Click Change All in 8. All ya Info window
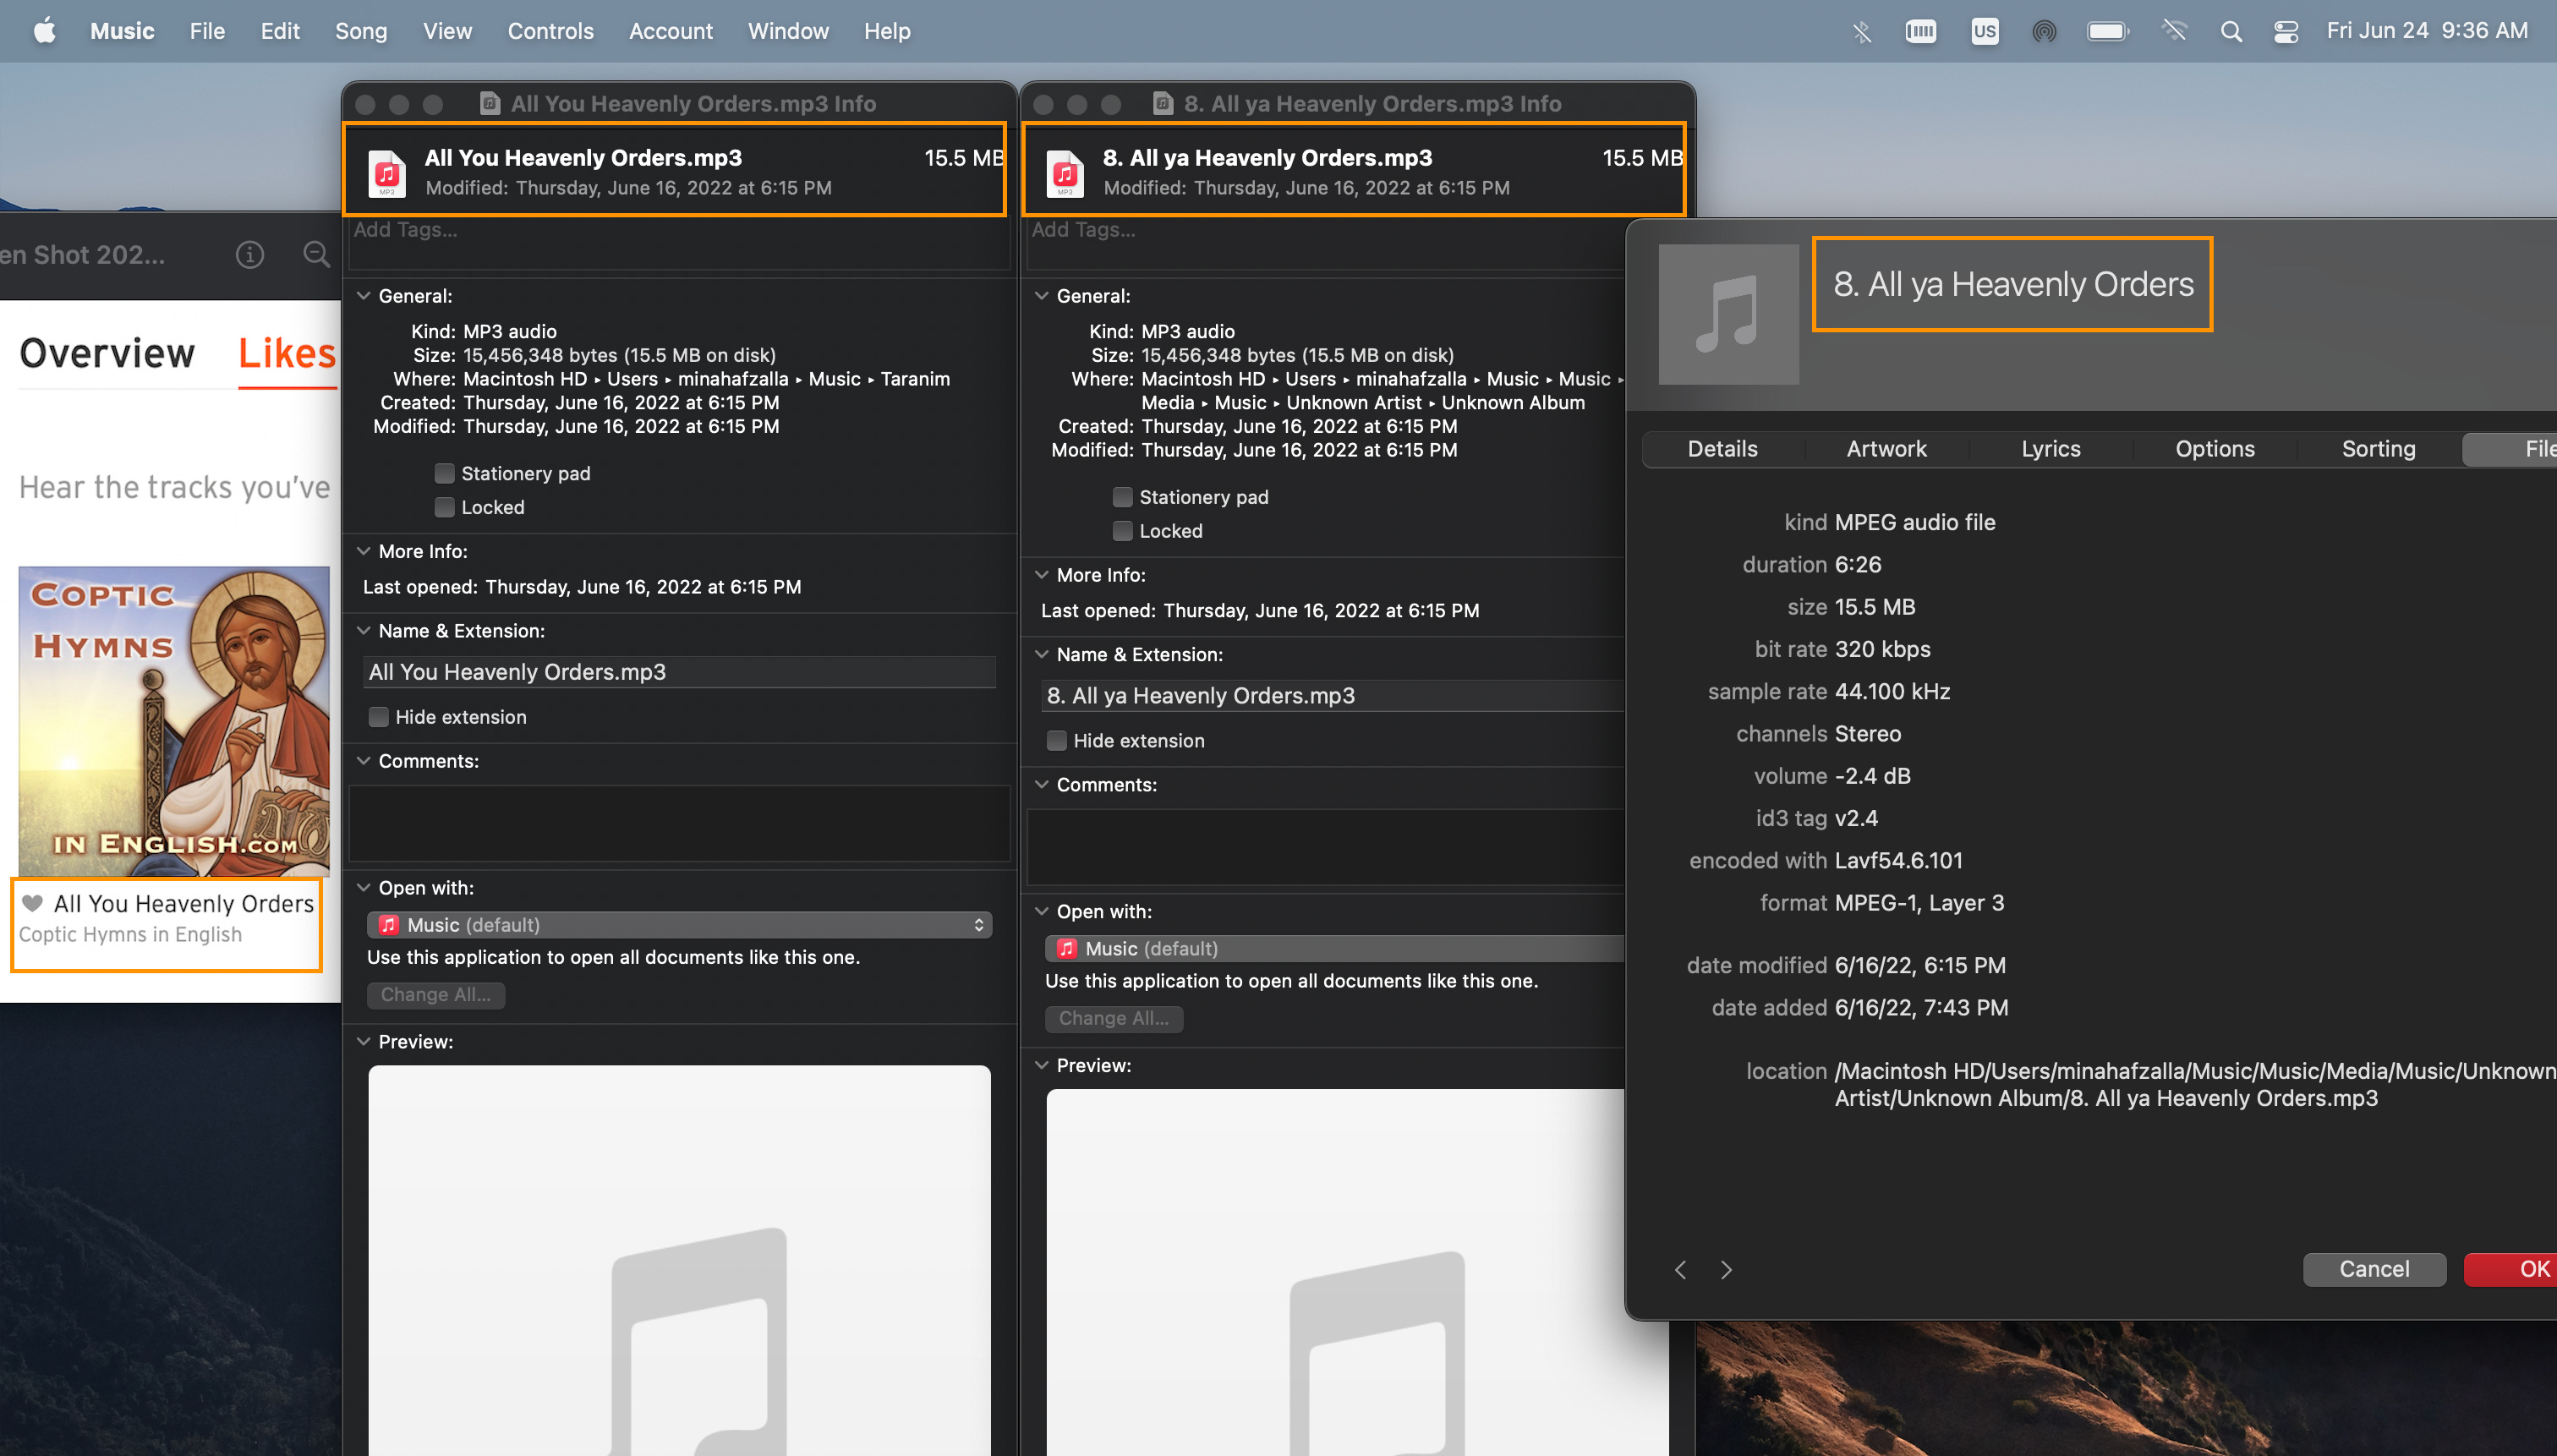The height and width of the screenshot is (1456, 2557). pyautogui.click(x=1114, y=1019)
